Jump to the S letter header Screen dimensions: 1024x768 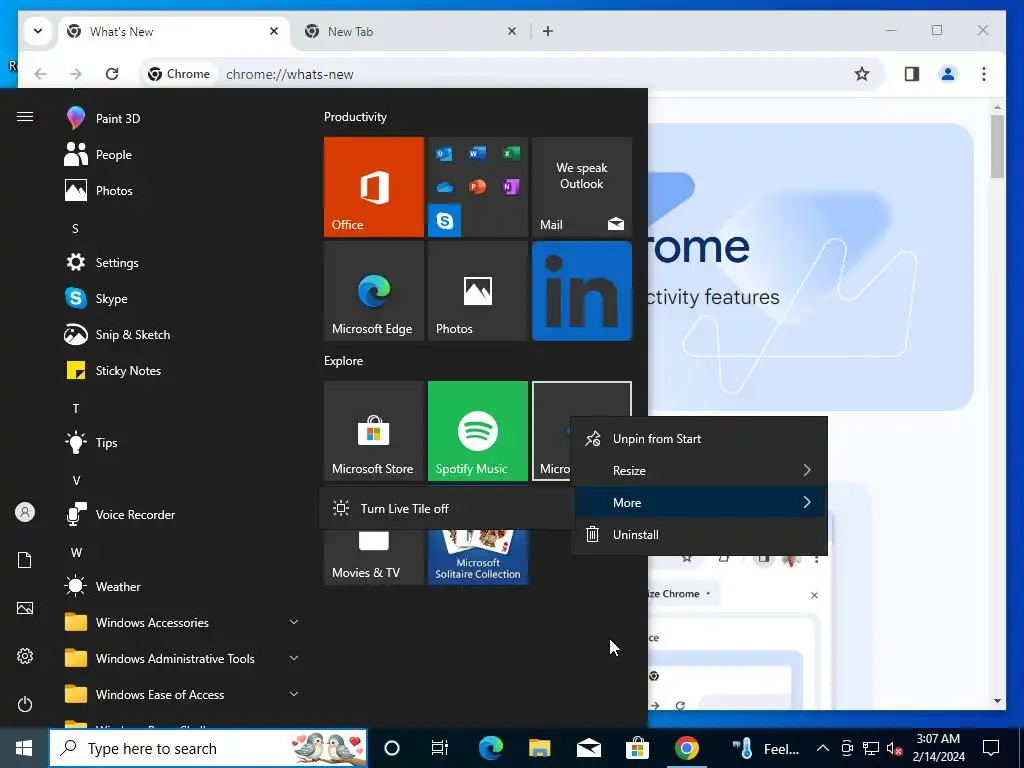(75, 229)
